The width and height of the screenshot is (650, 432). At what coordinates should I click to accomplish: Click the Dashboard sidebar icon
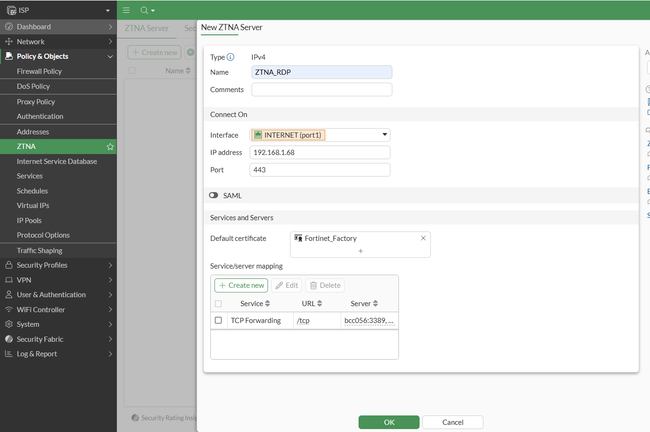point(9,27)
